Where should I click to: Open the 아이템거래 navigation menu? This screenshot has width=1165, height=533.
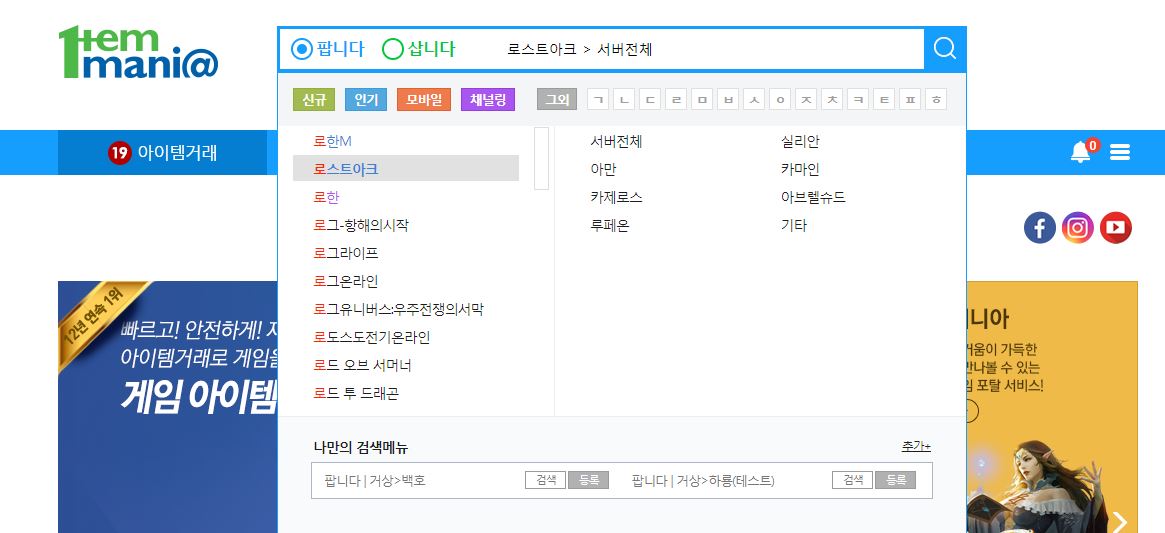pyautogui.click(x=163, y=152)
